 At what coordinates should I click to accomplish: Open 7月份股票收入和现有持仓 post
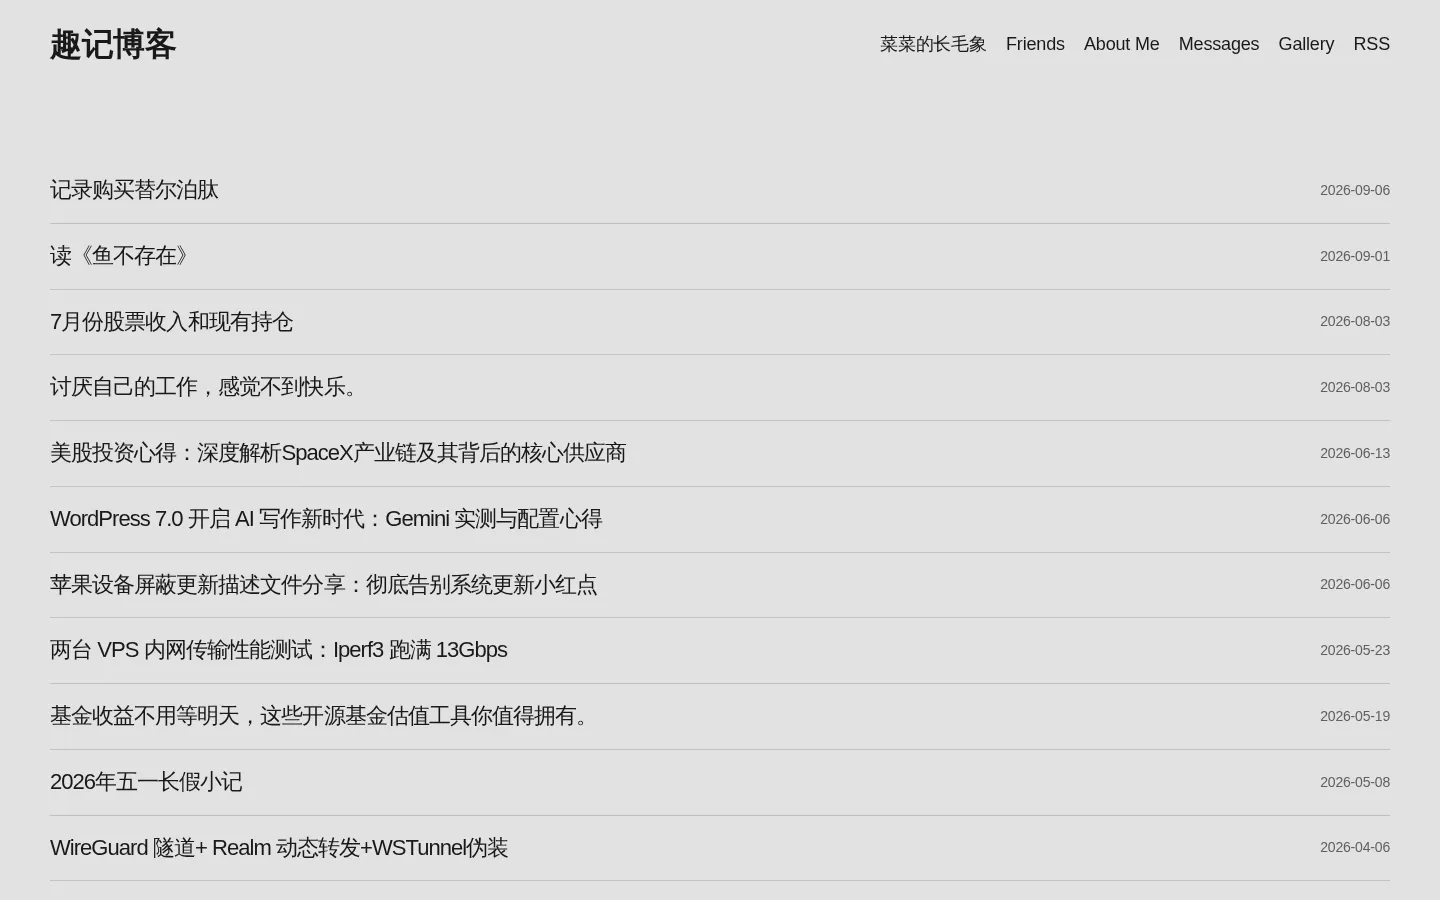pyautogui.click(x=171, y=322)
